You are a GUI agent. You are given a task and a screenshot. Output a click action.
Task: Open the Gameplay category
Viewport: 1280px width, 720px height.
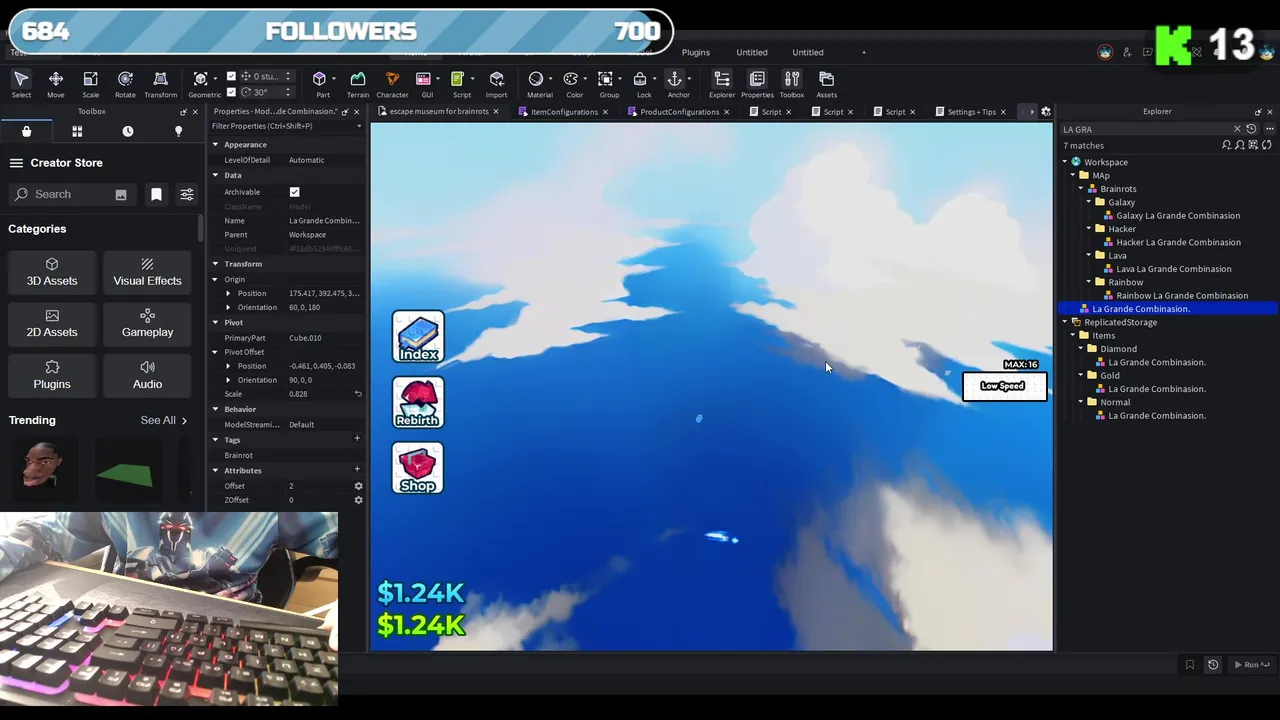coord(147,323)
